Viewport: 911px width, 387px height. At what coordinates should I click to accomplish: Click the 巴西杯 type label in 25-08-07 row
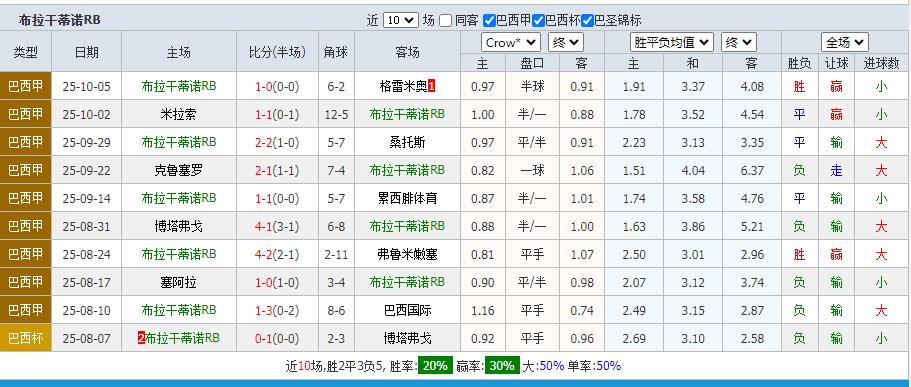[x=26, y=338]
